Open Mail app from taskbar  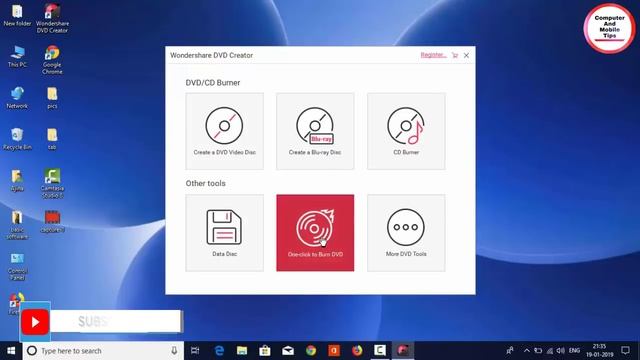pyautogui.click(x=288, y=351)
